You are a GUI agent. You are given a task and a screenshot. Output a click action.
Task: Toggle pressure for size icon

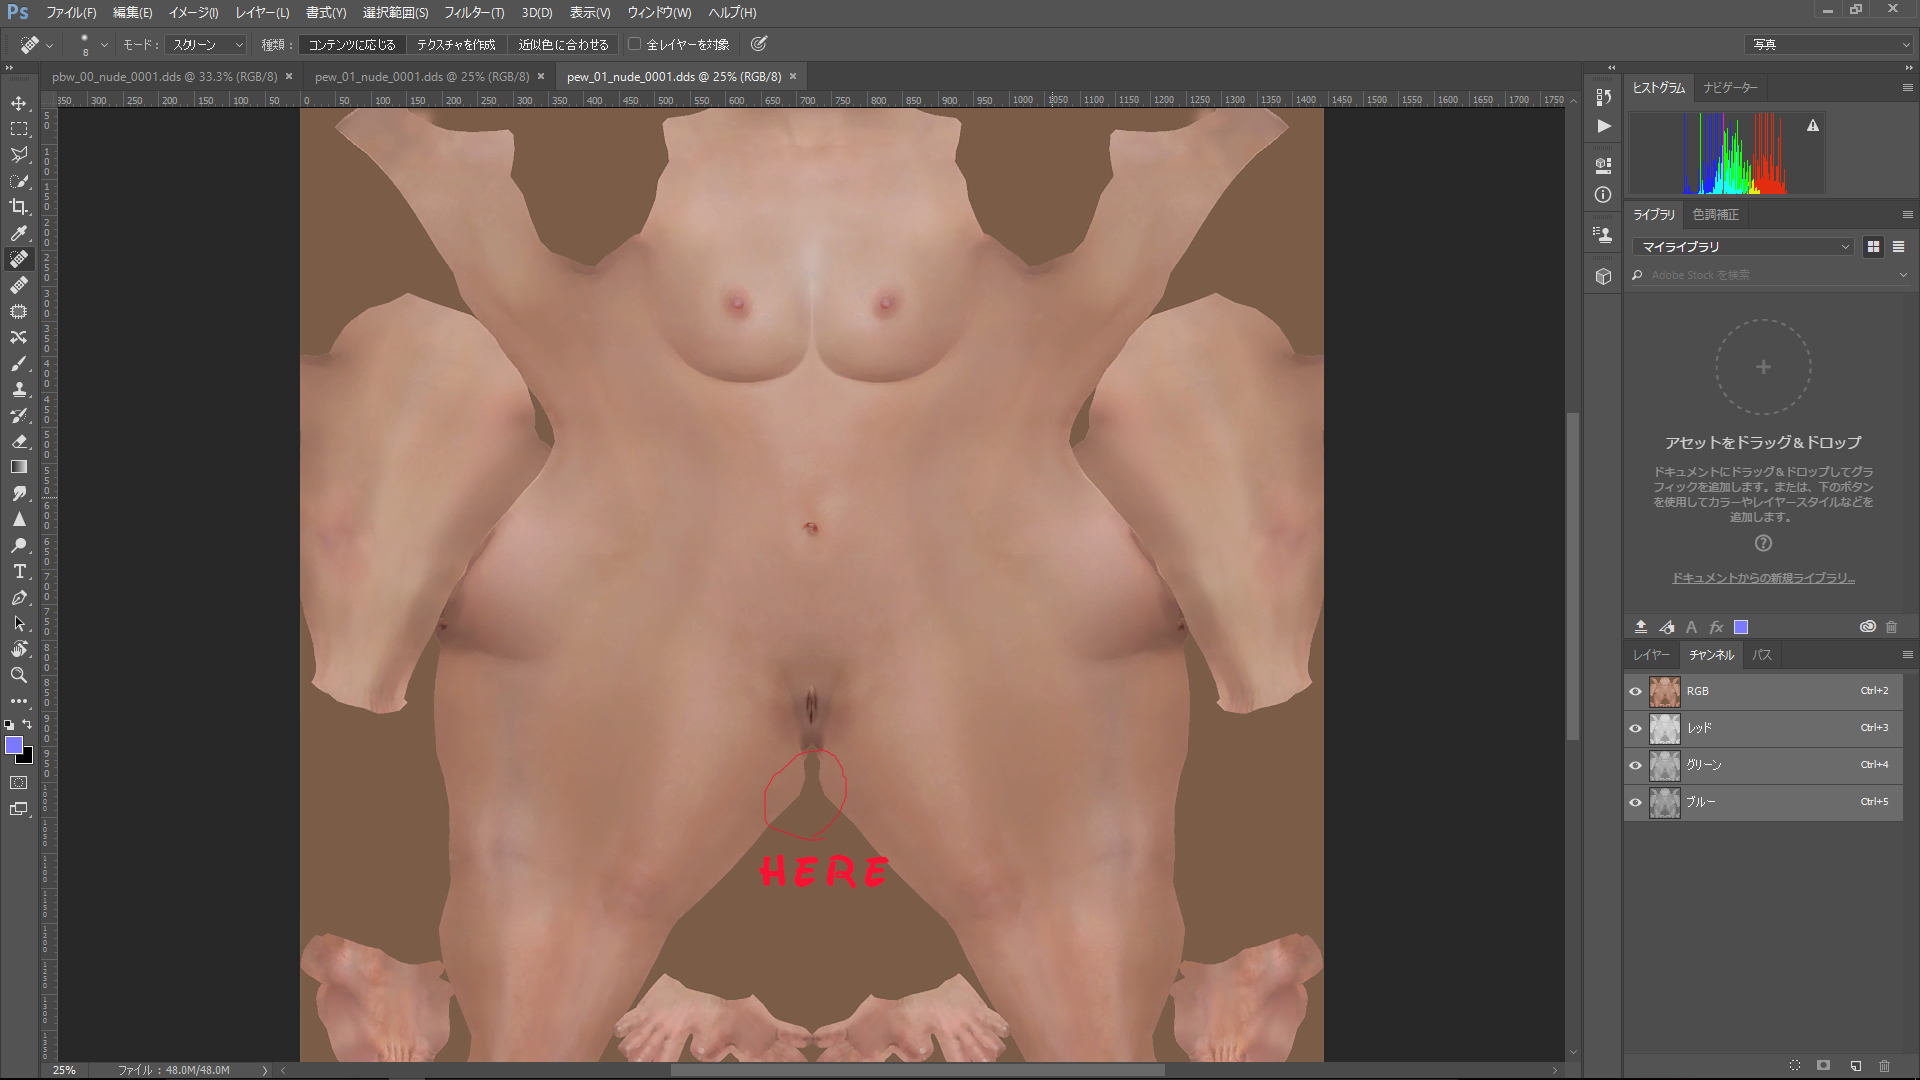coord(759,44)
